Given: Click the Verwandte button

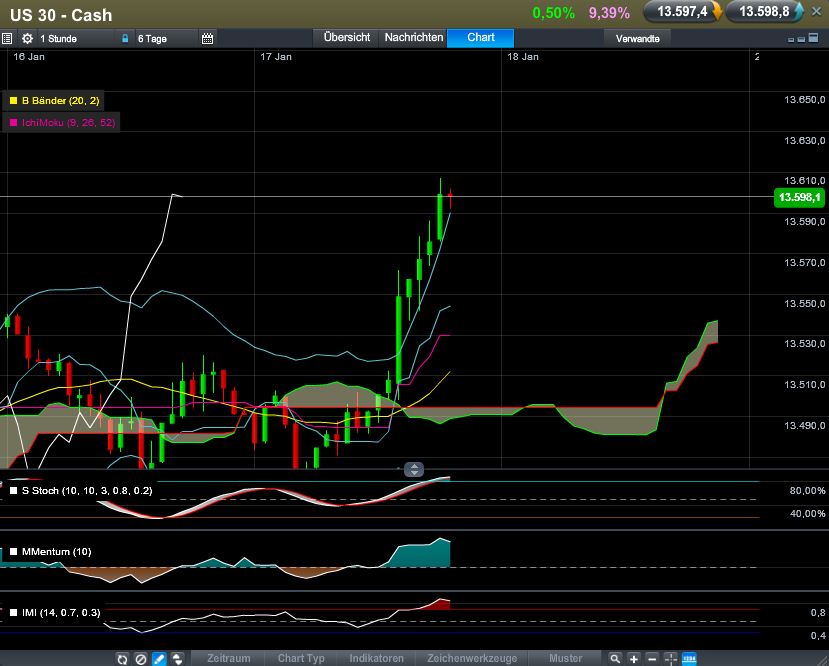Looking at the screenshot, I should click(x=638, y=38).
